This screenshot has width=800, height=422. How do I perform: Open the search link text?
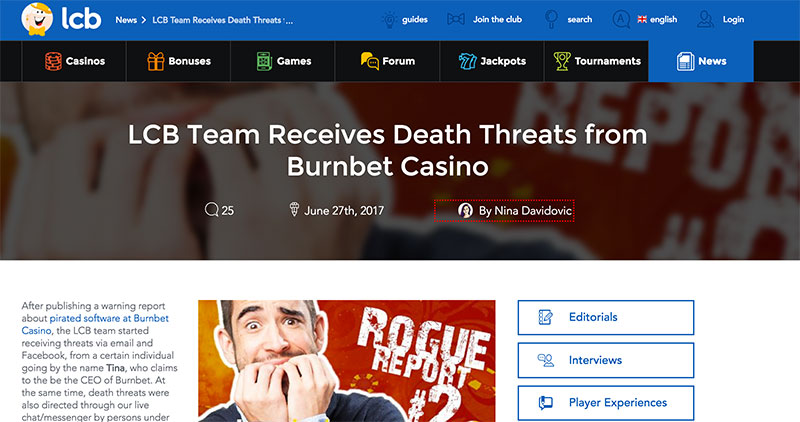point(580,19)
